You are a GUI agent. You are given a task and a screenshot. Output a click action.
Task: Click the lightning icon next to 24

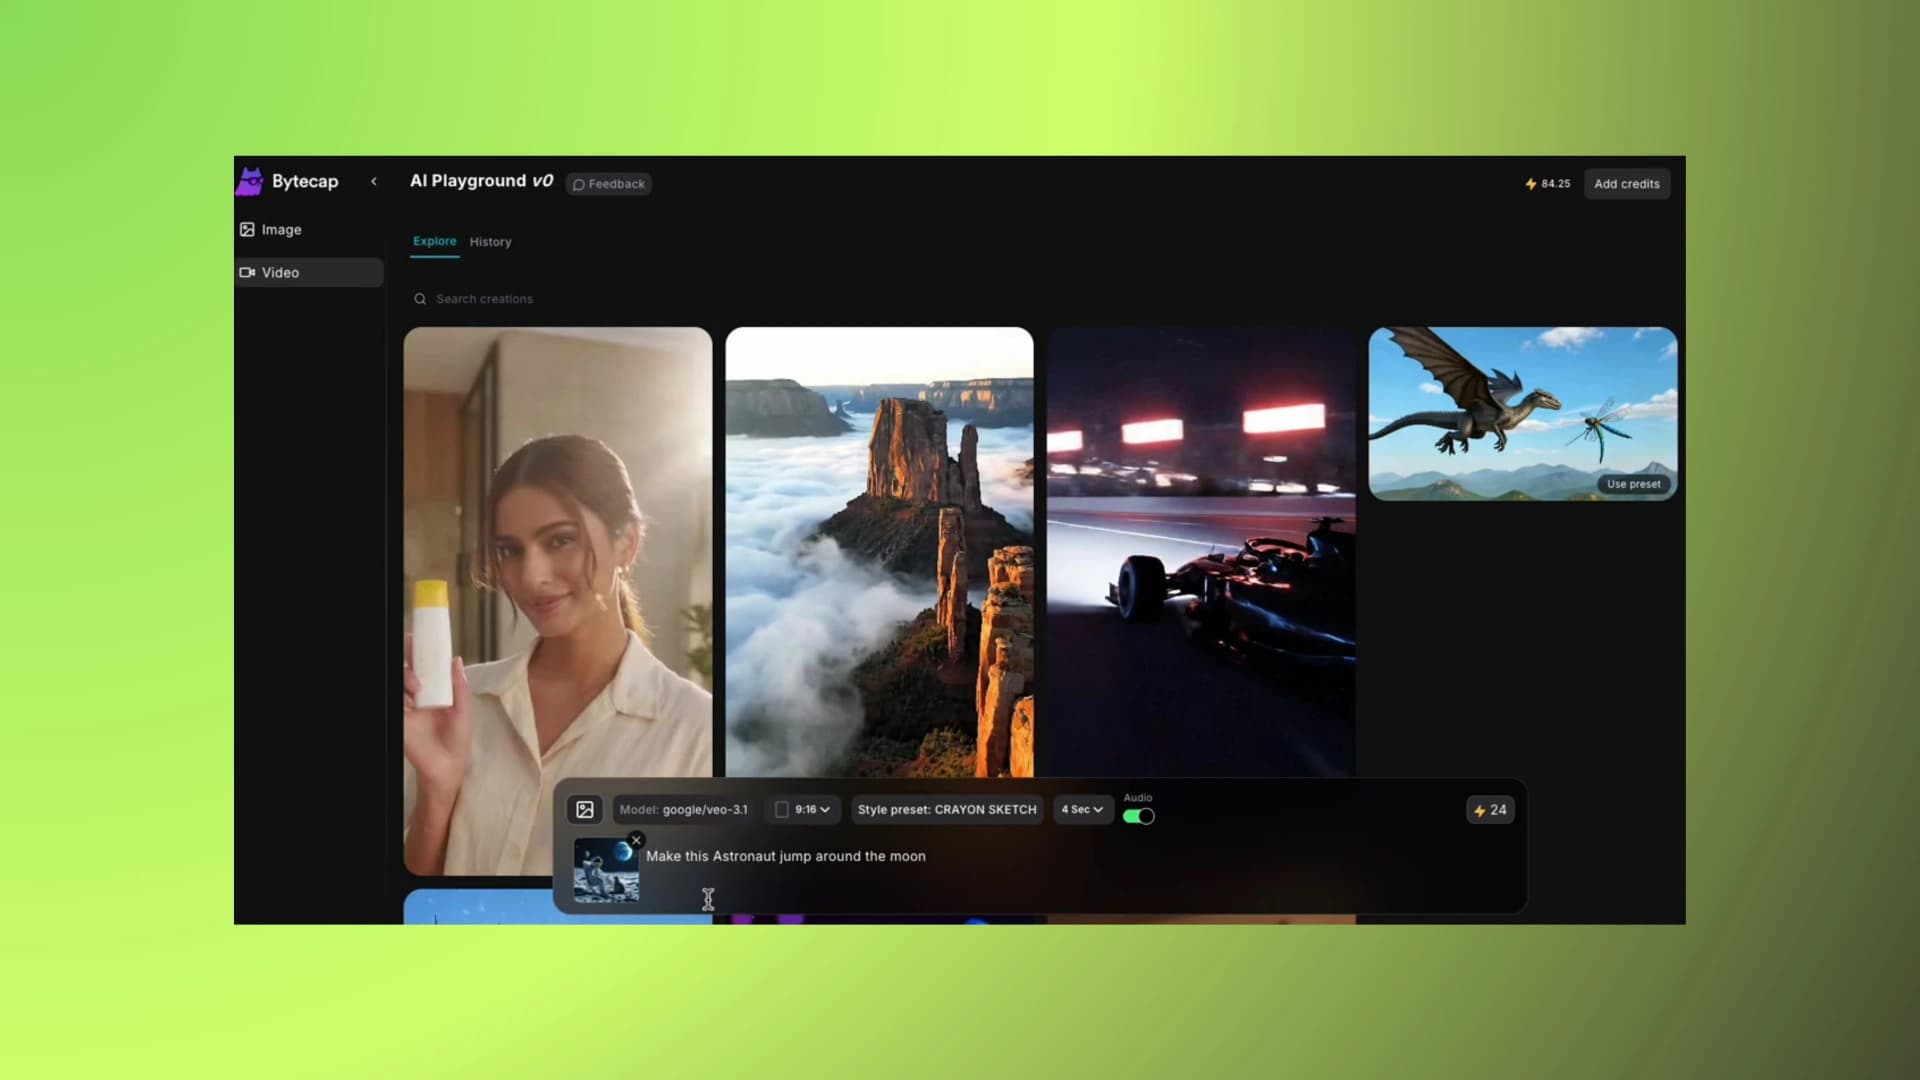[1479, 810]
